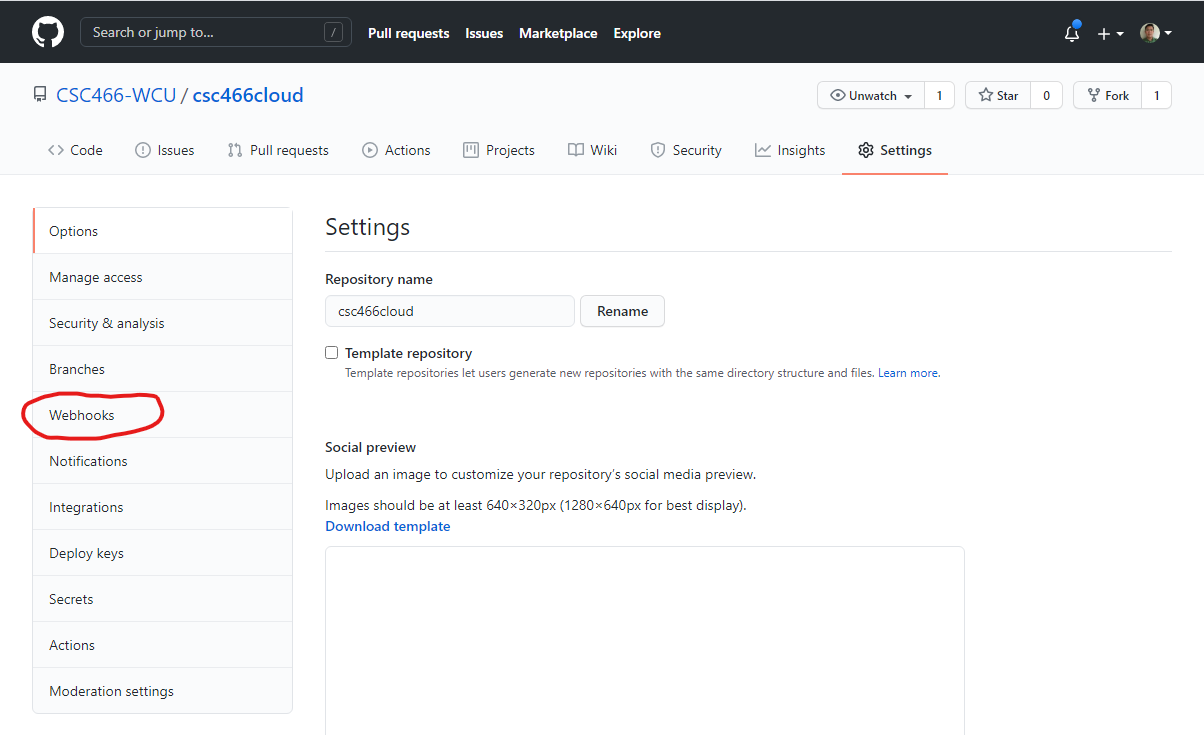Image resolution: width=1204 pixels, height=735 pixels.
Task: Open the user avatar menu
Action: point(1155,33)
